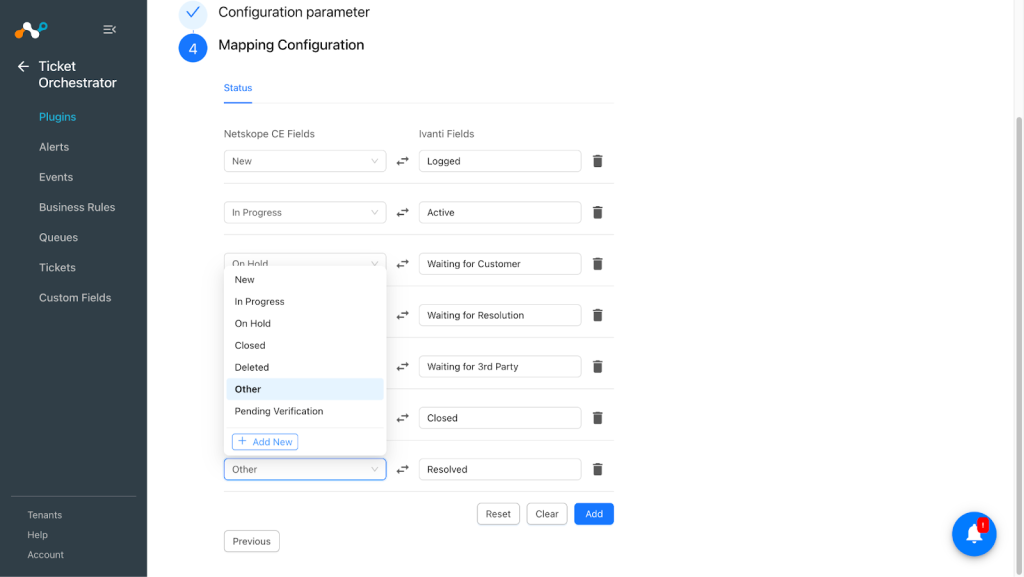Click swap arrows beside Resolved field
1024x577 pixels.
pos(403,469)
